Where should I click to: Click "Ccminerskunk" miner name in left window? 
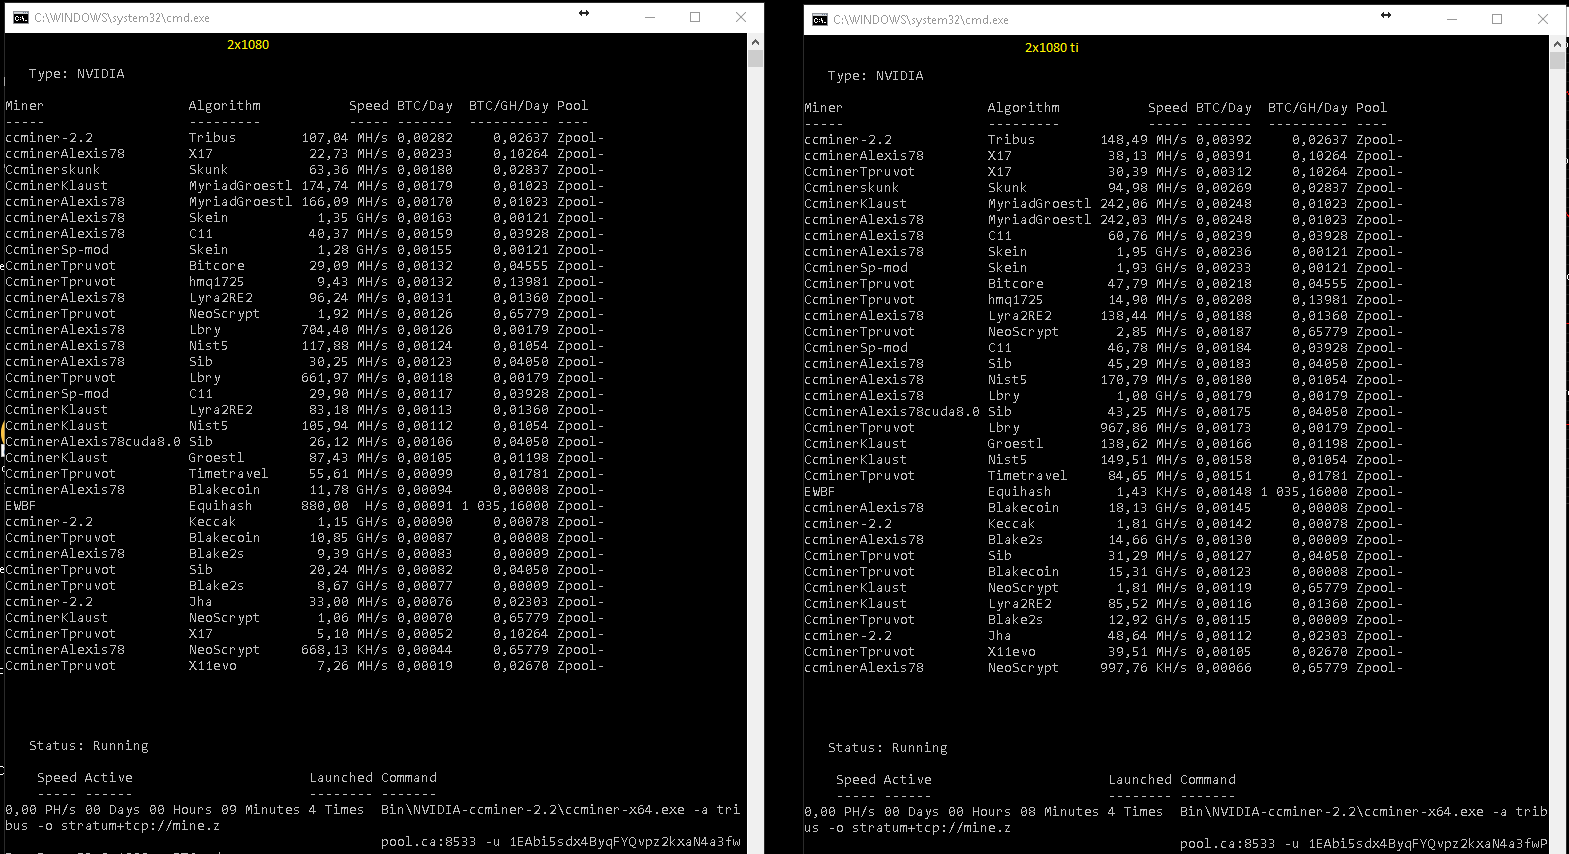(53, 170)
